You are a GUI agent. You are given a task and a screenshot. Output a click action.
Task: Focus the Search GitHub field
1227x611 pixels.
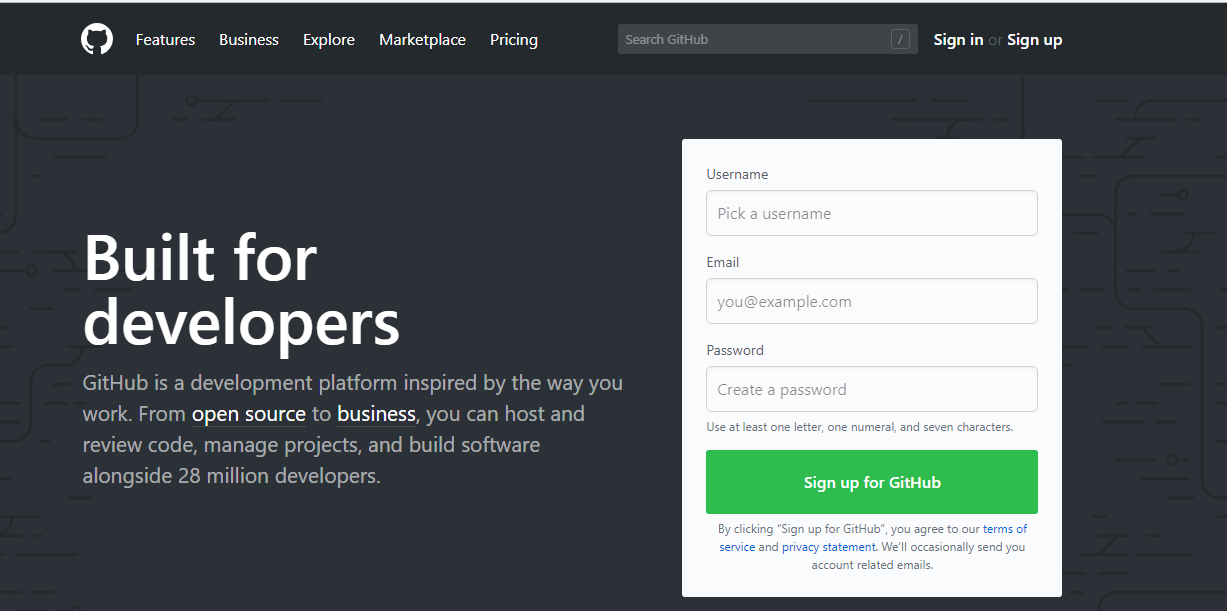coord(767,39)
